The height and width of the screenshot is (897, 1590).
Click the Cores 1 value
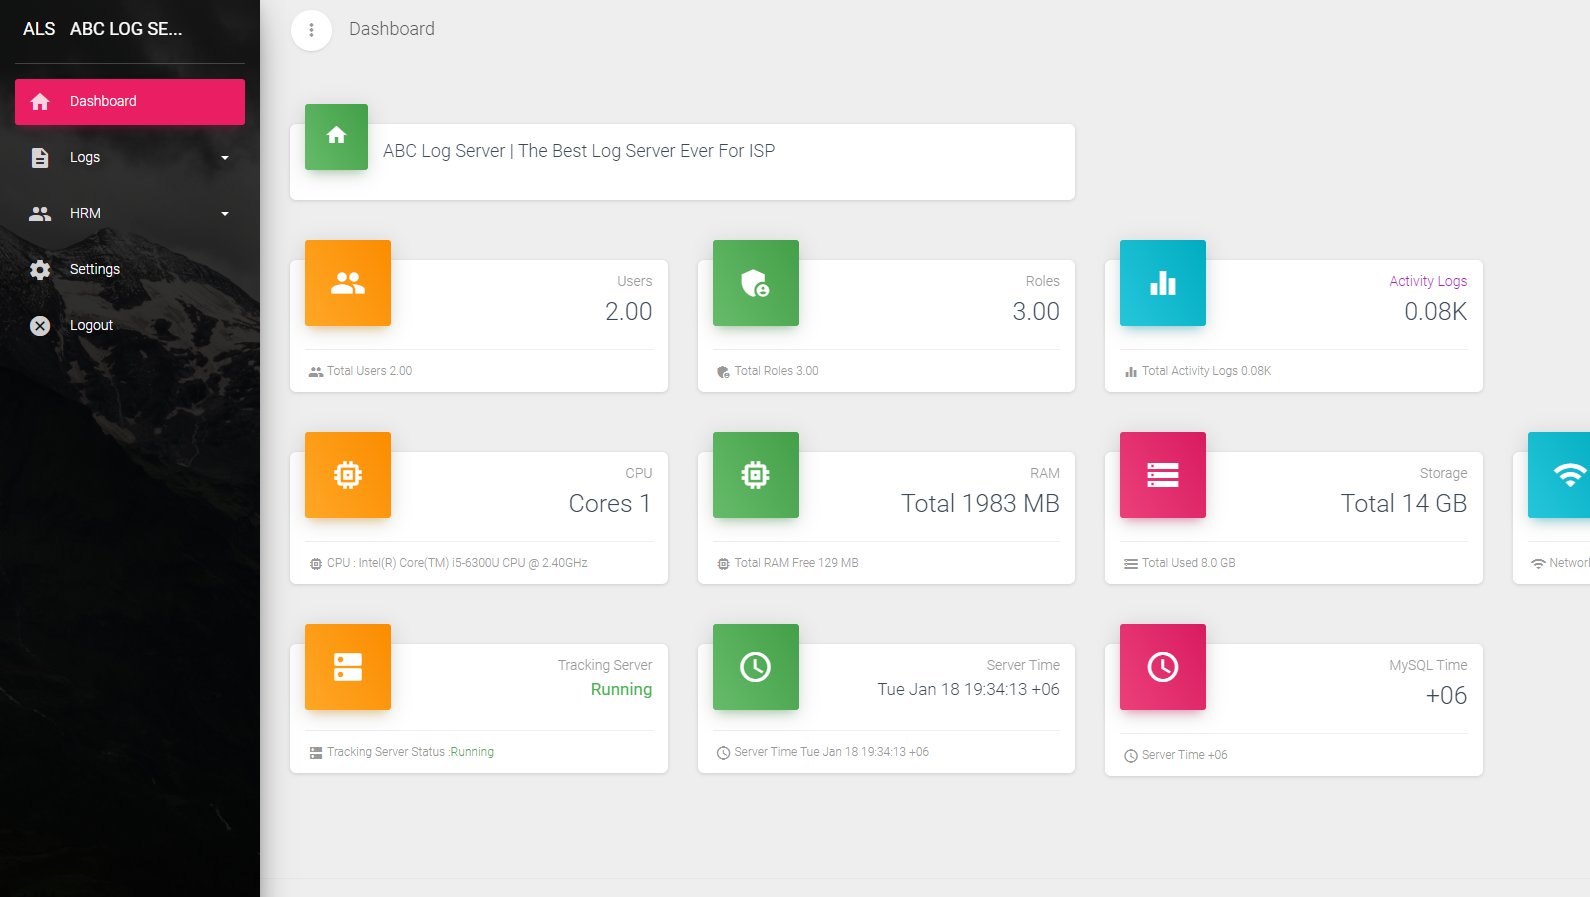point(610,504)
